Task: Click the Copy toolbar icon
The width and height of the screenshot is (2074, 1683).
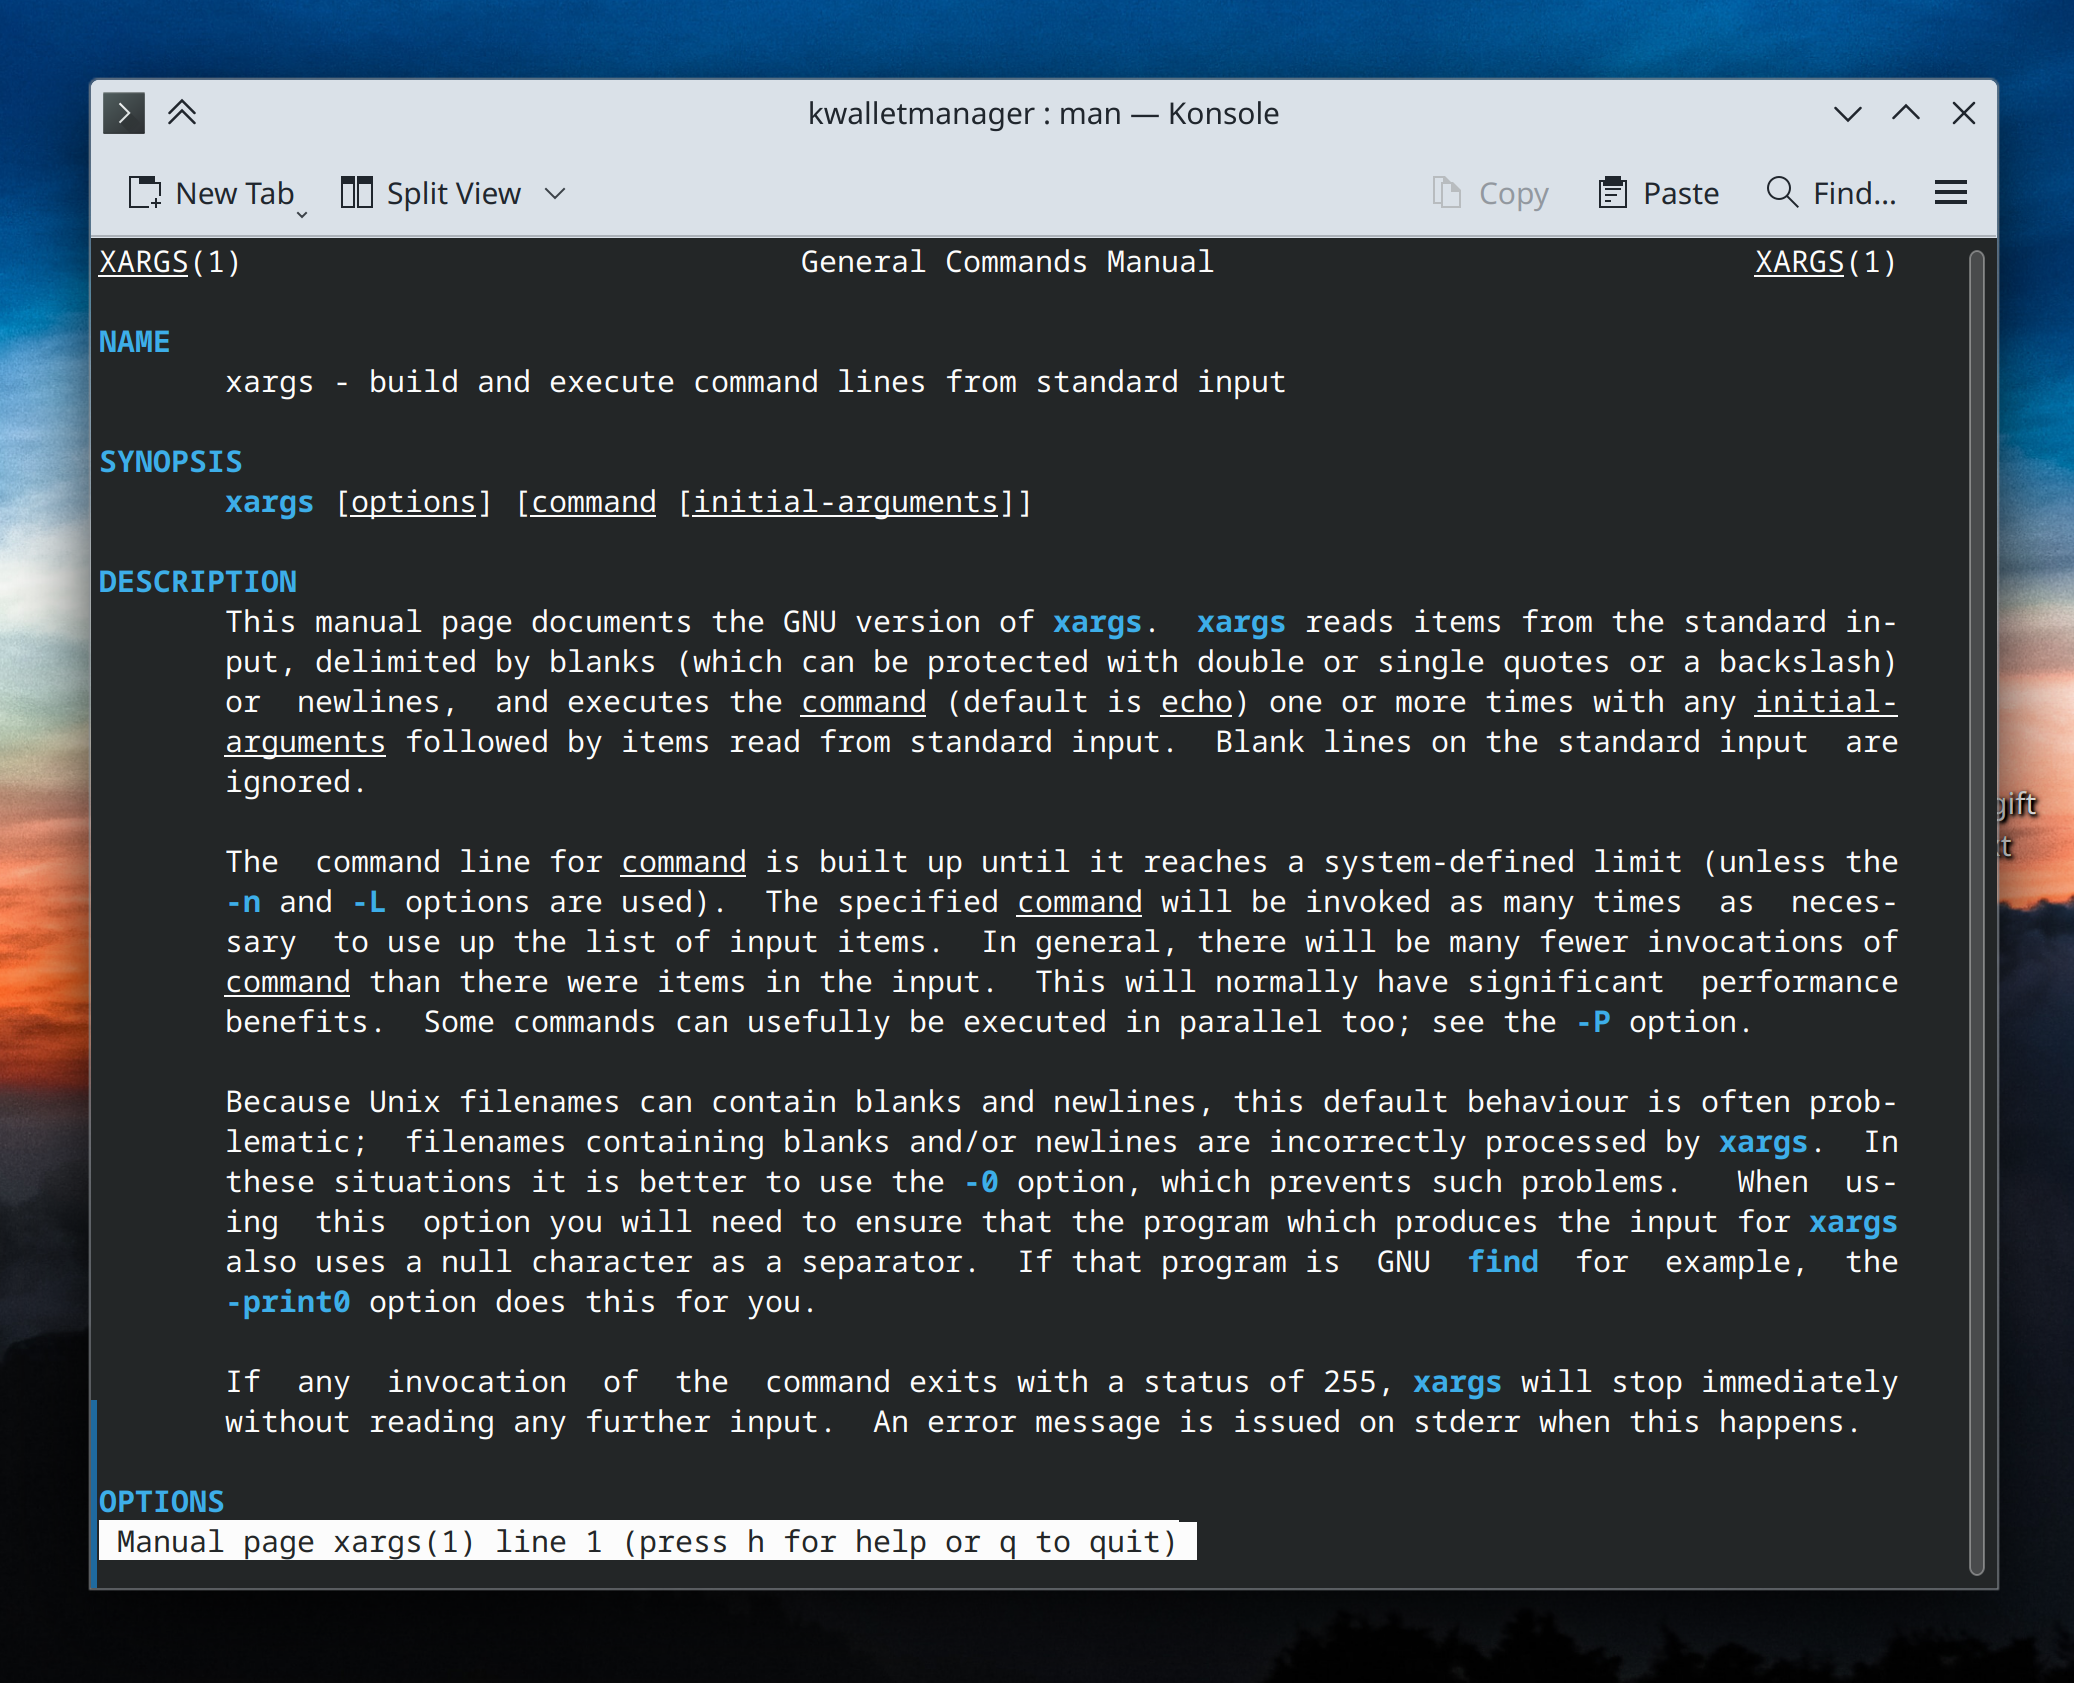Action: pos(1446,193)
